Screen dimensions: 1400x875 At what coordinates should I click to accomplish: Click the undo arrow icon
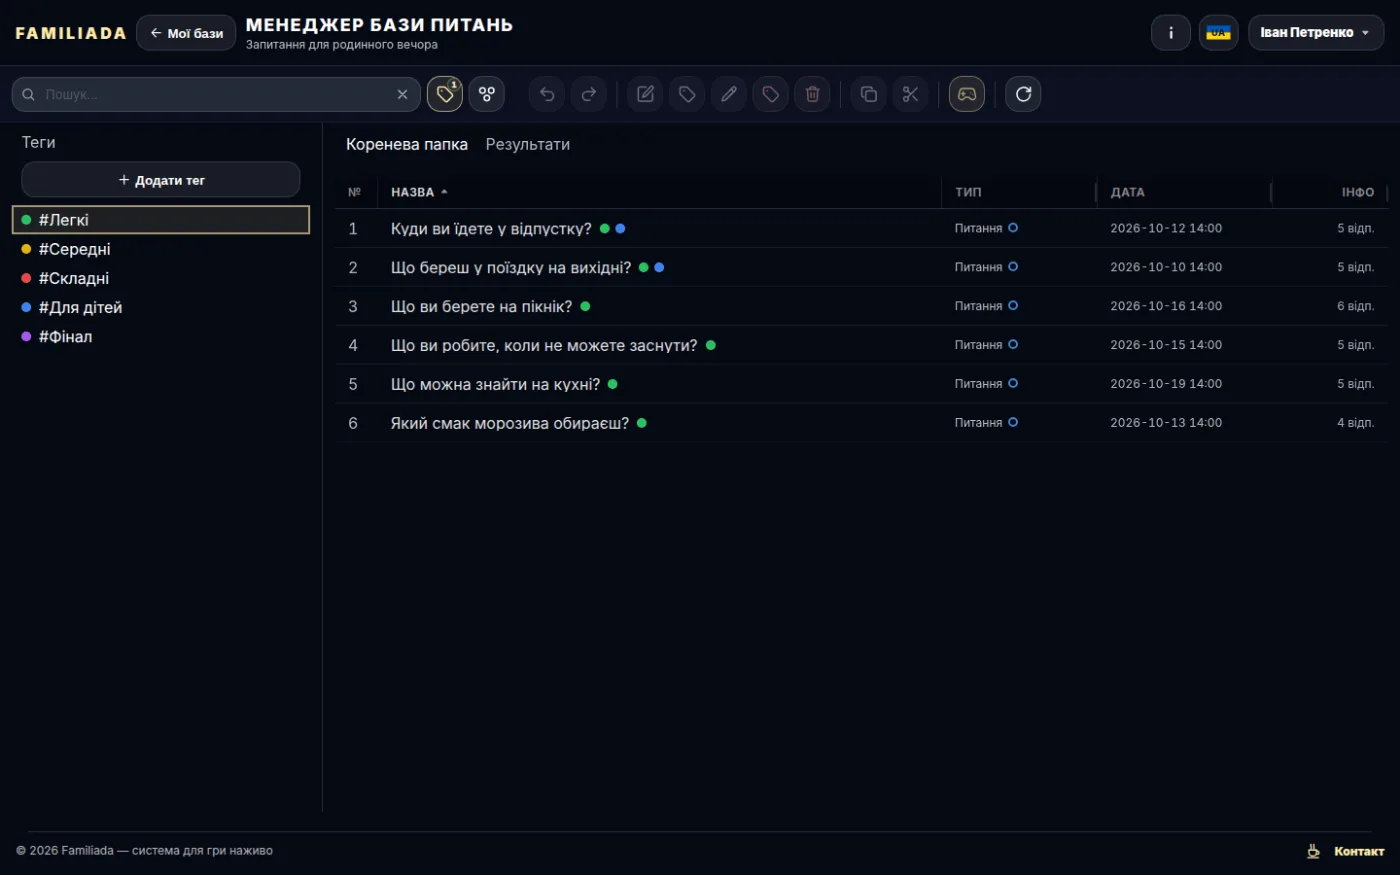547,94
